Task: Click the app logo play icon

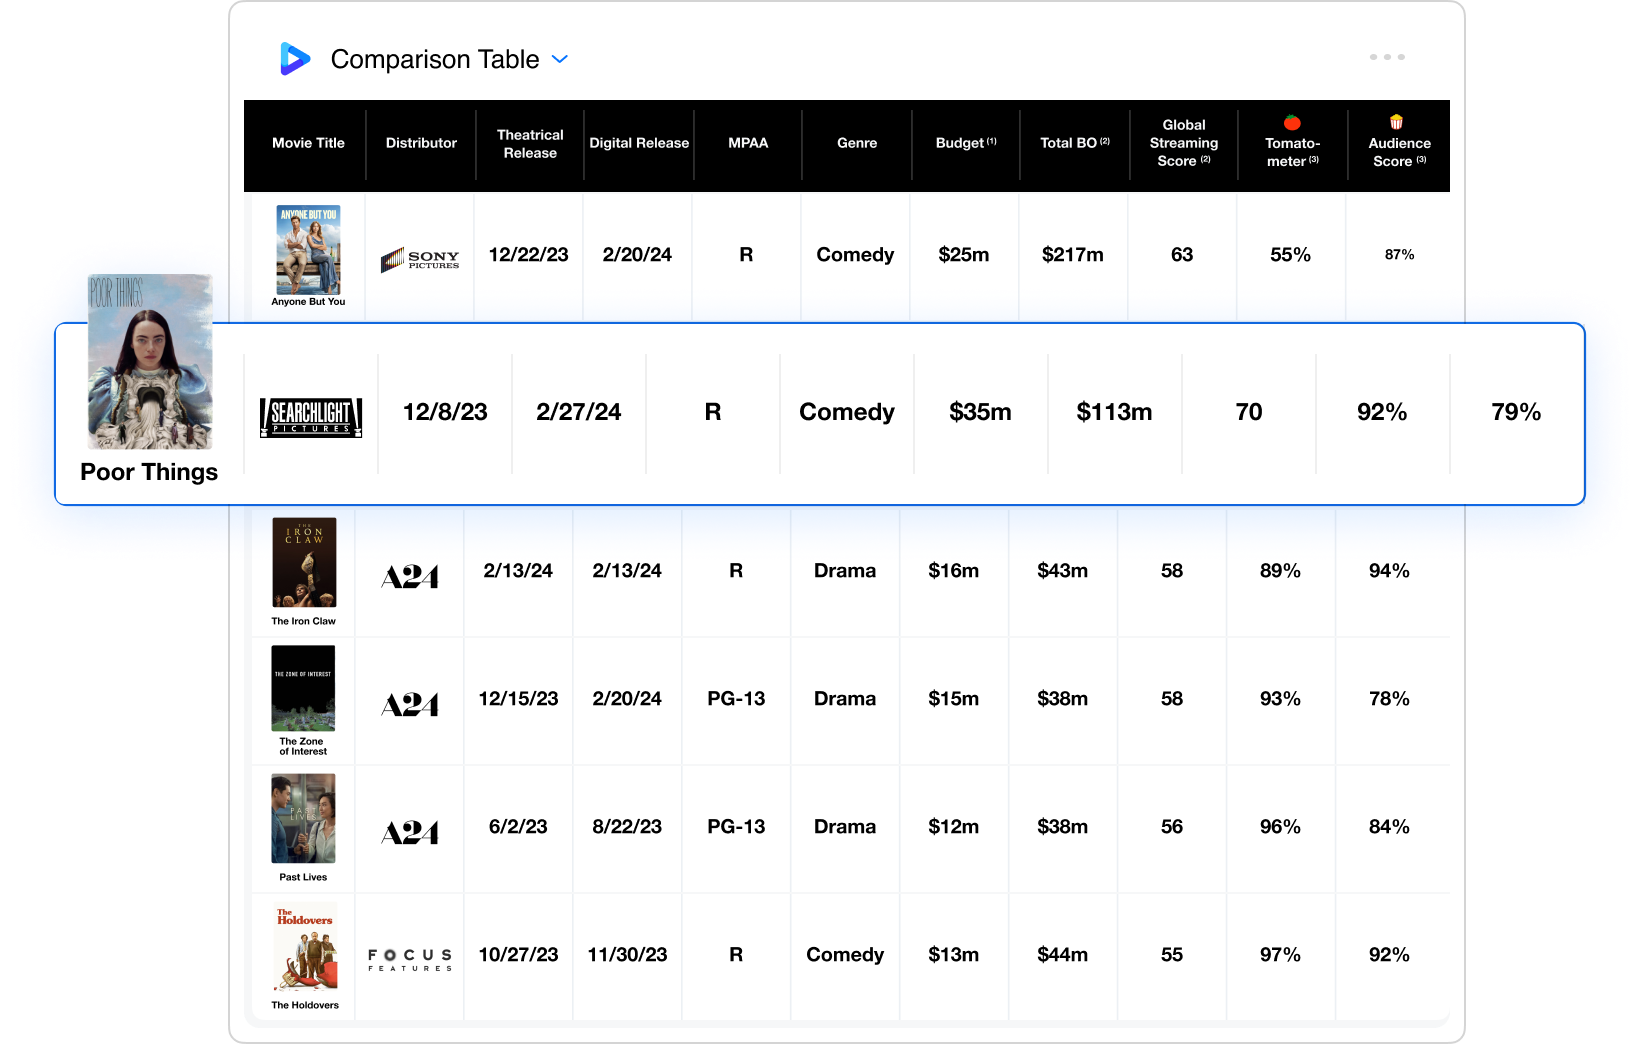Action: pos(294,59)
